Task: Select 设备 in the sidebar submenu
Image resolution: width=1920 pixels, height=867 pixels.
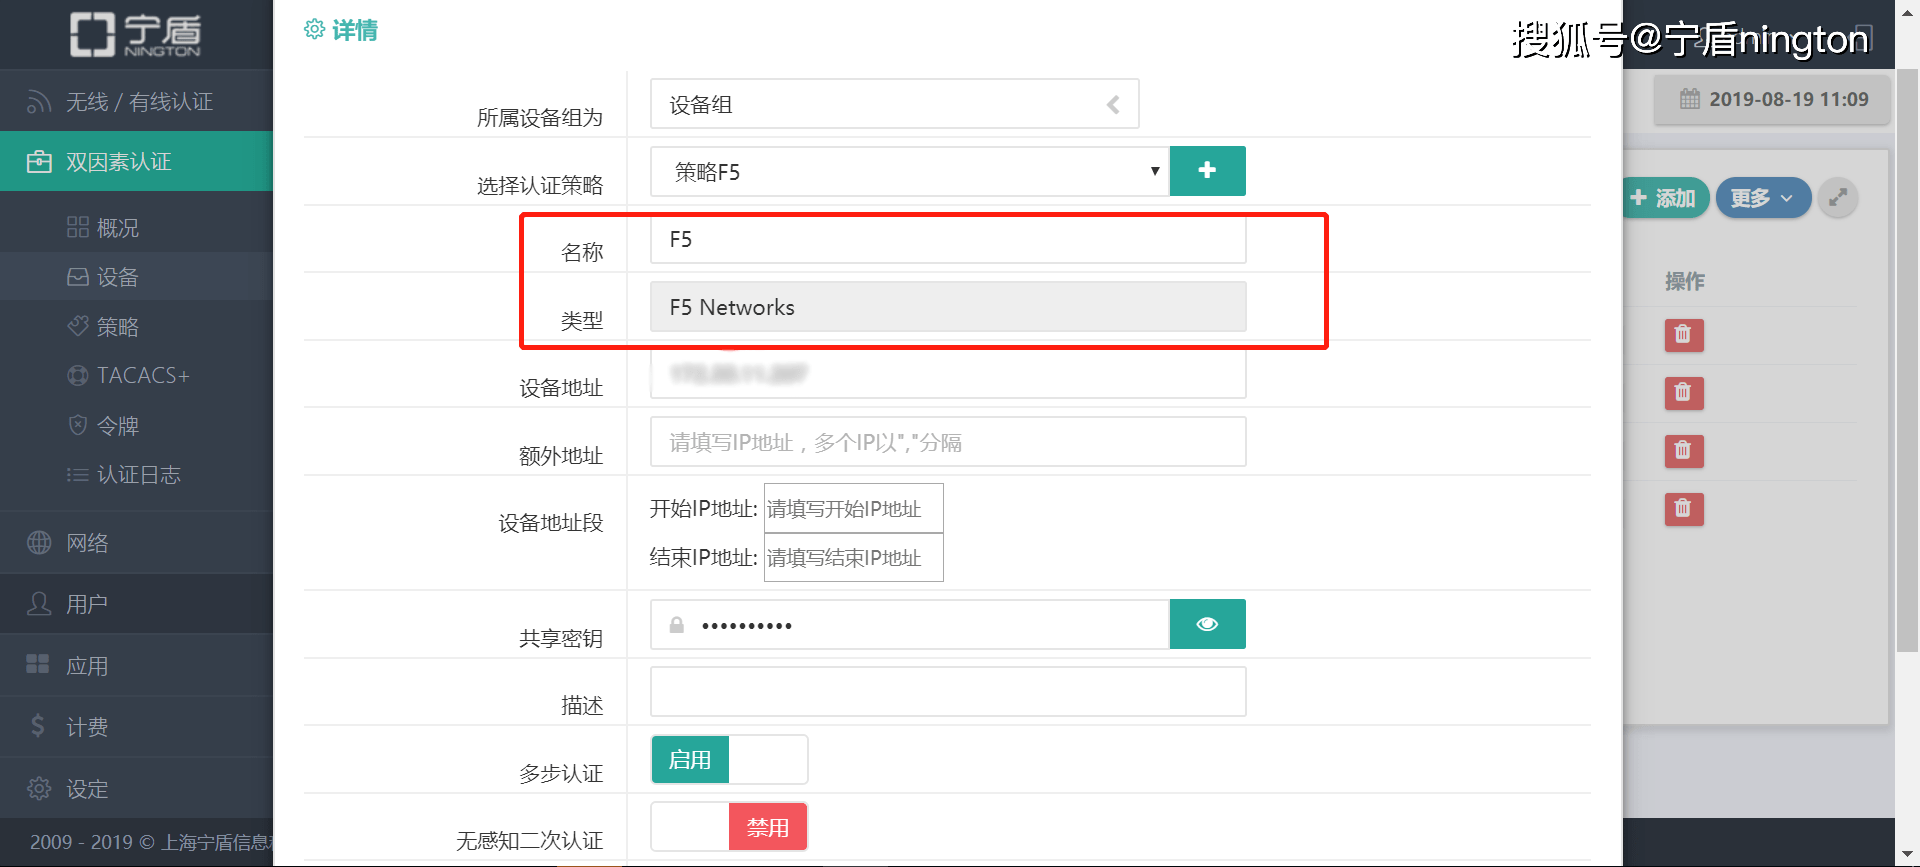Action: coord(136,277)
